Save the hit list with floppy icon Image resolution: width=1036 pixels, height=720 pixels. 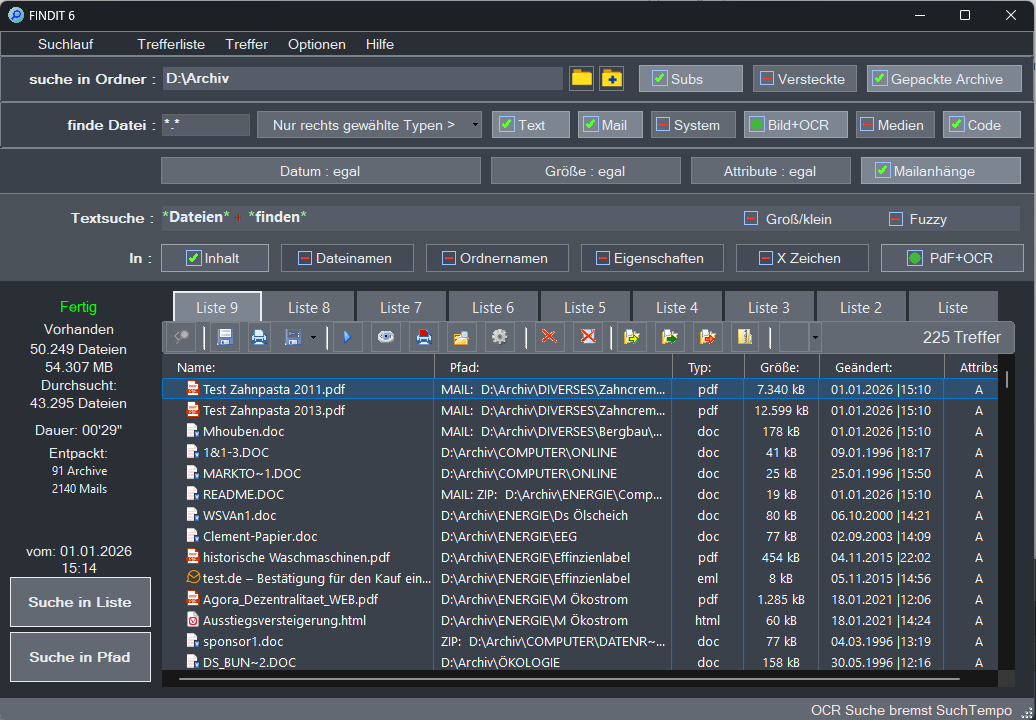[x=226, y=337]
